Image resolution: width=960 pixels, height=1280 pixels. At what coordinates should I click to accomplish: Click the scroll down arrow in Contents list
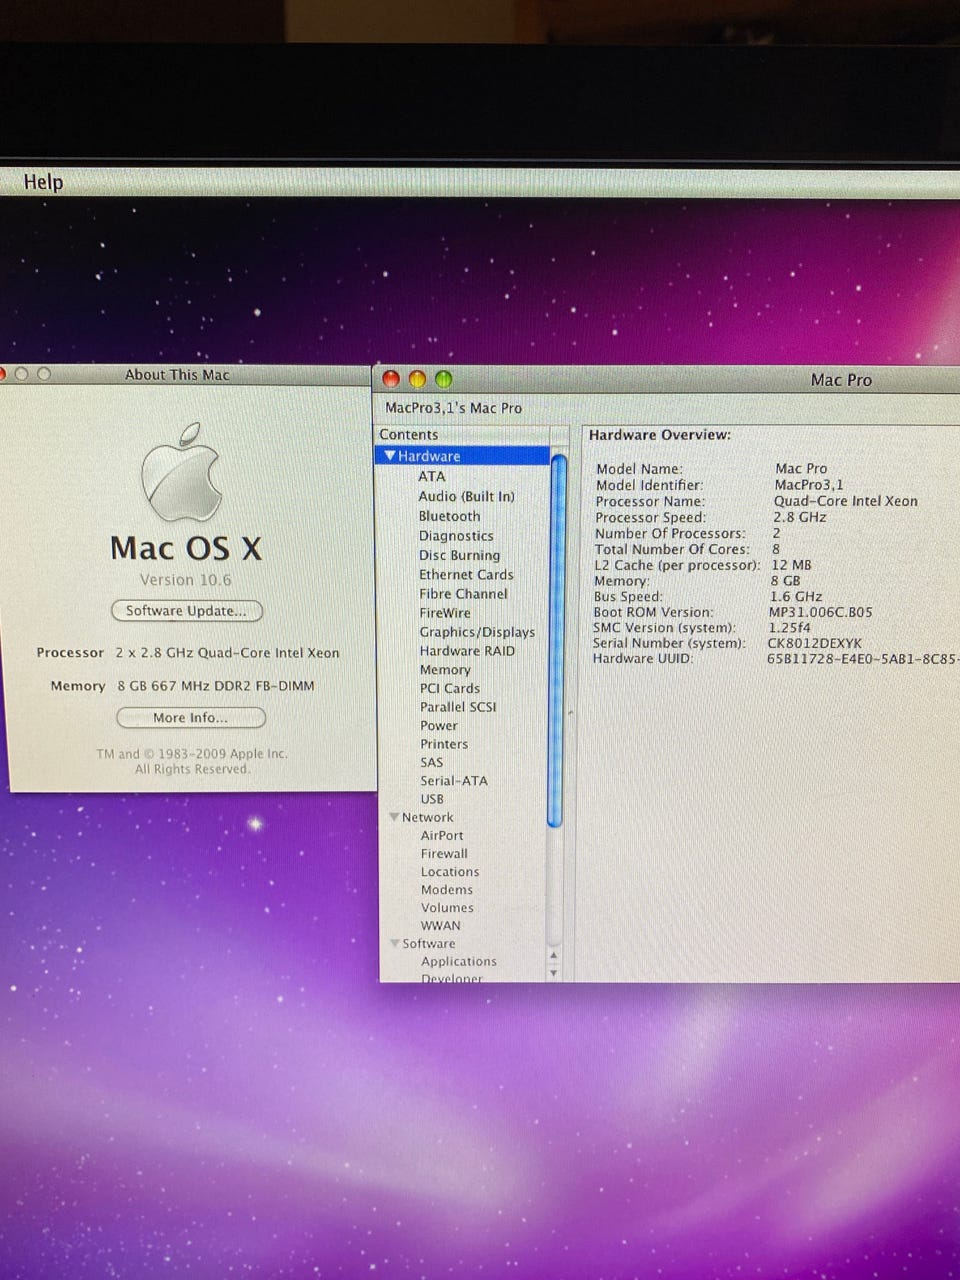pos(554,972)
